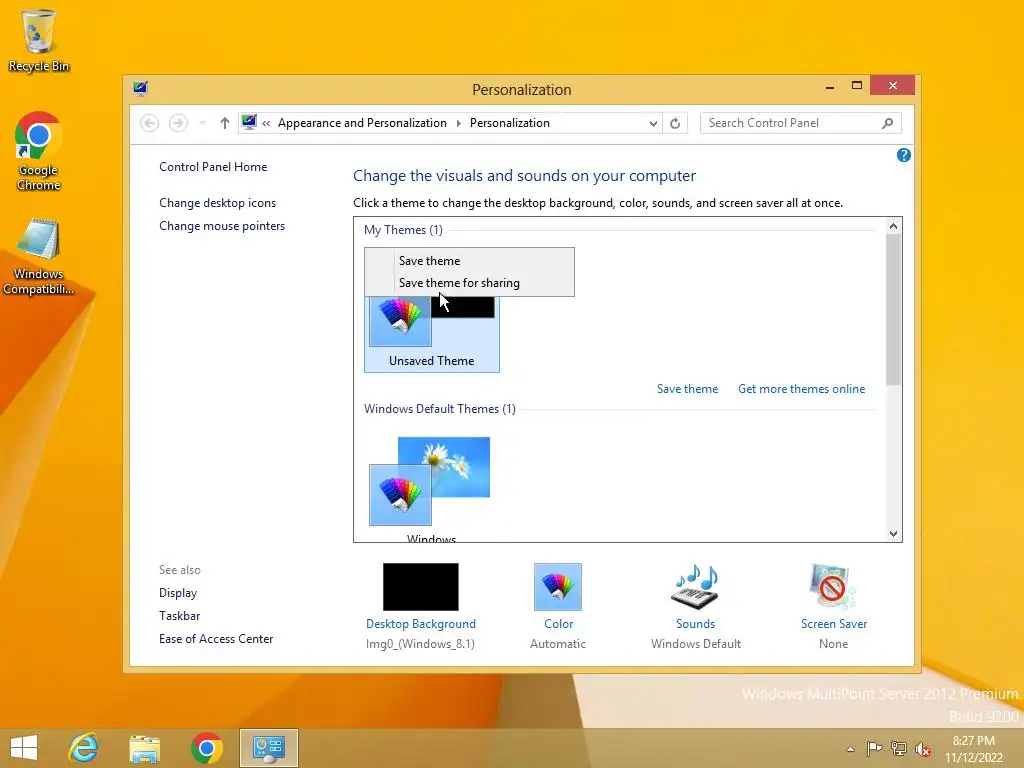Click the Save theme link
The width and height of the screenshot is (1024, 768).
click(x=687, y=389)
